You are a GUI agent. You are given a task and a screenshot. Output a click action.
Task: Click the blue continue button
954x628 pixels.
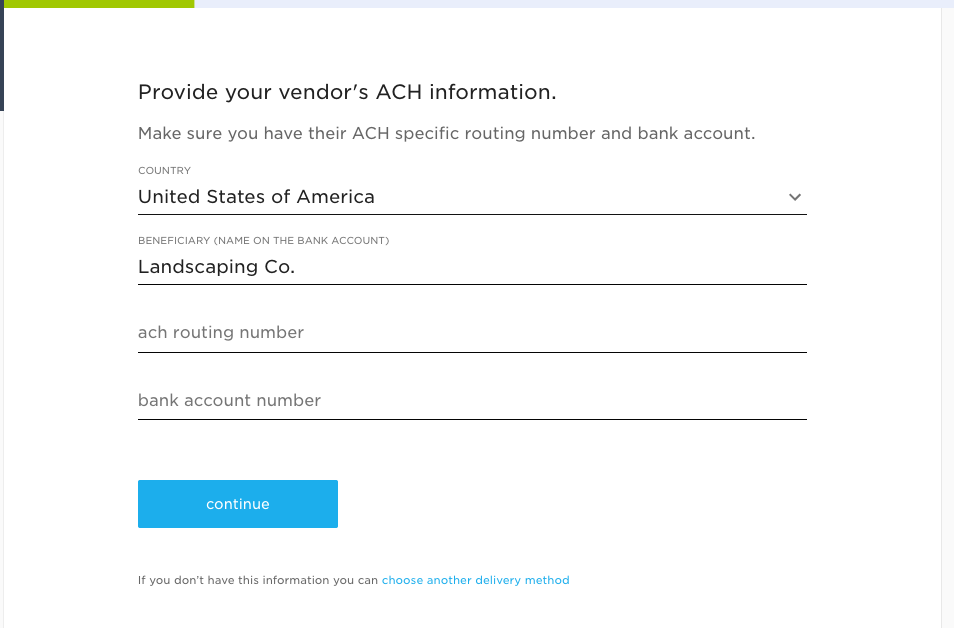coord(238,504)
